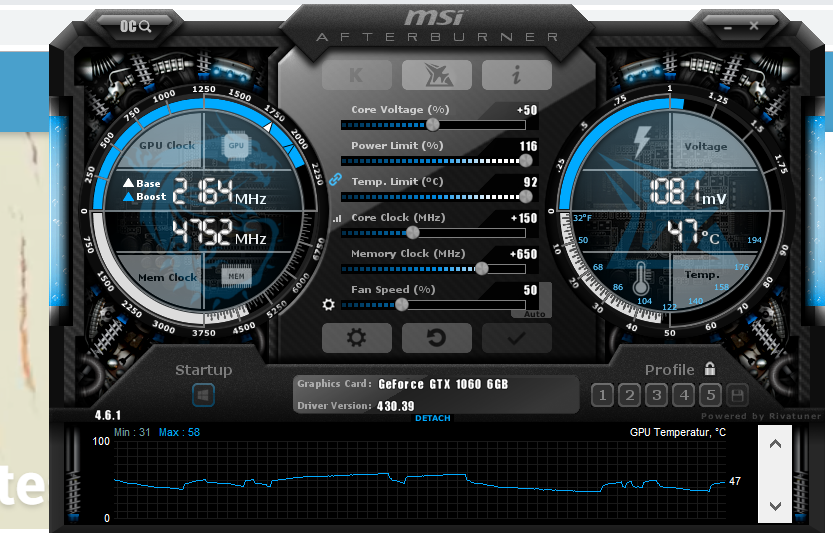The height and width of the screenshot is (533, 833).
Task: Click the GPU chip icon in clock gauge
Action: pyautogui.click(x=236, y=146)
